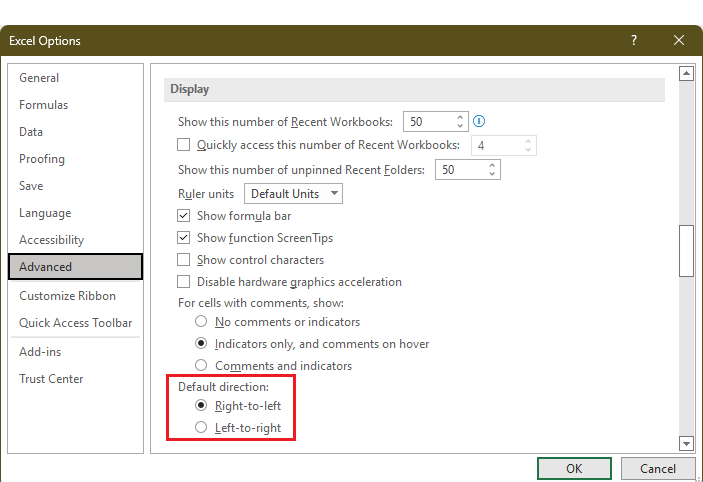This screenshot has height=482, width=703.
Task: Click the scroll up arrow
Action: pos(686,74)
